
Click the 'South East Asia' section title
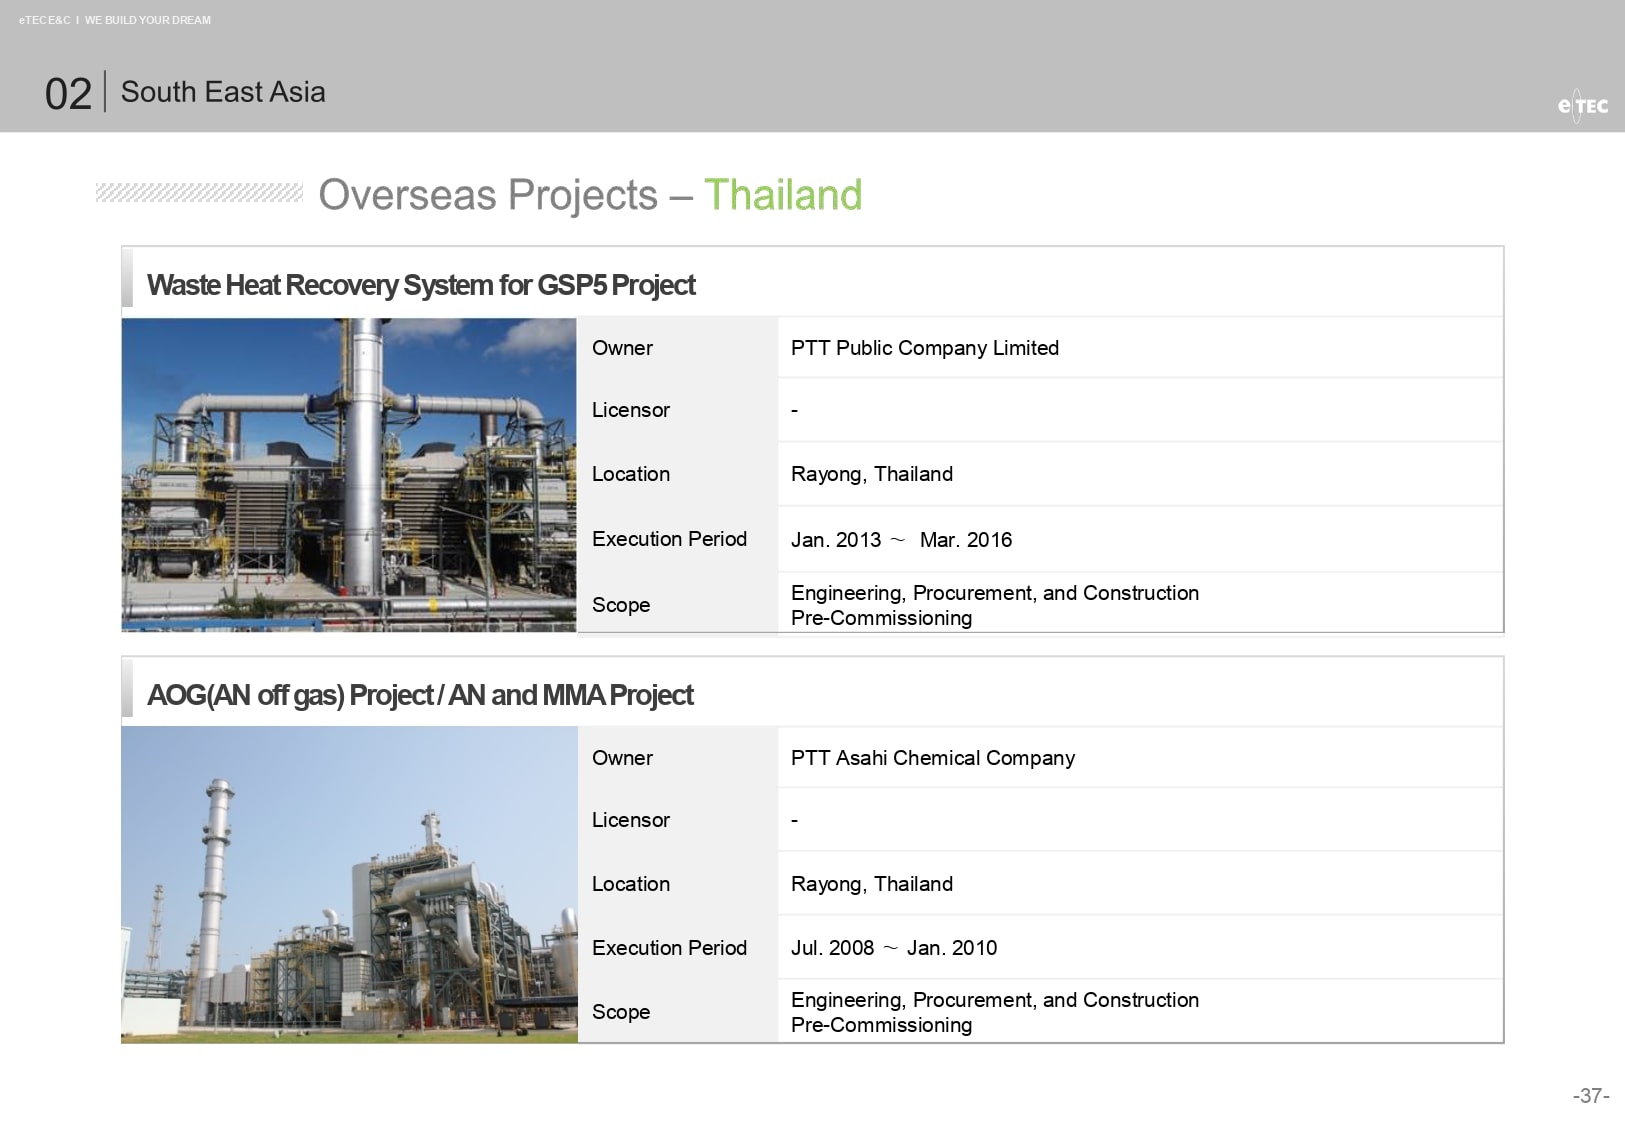(223, 92)
